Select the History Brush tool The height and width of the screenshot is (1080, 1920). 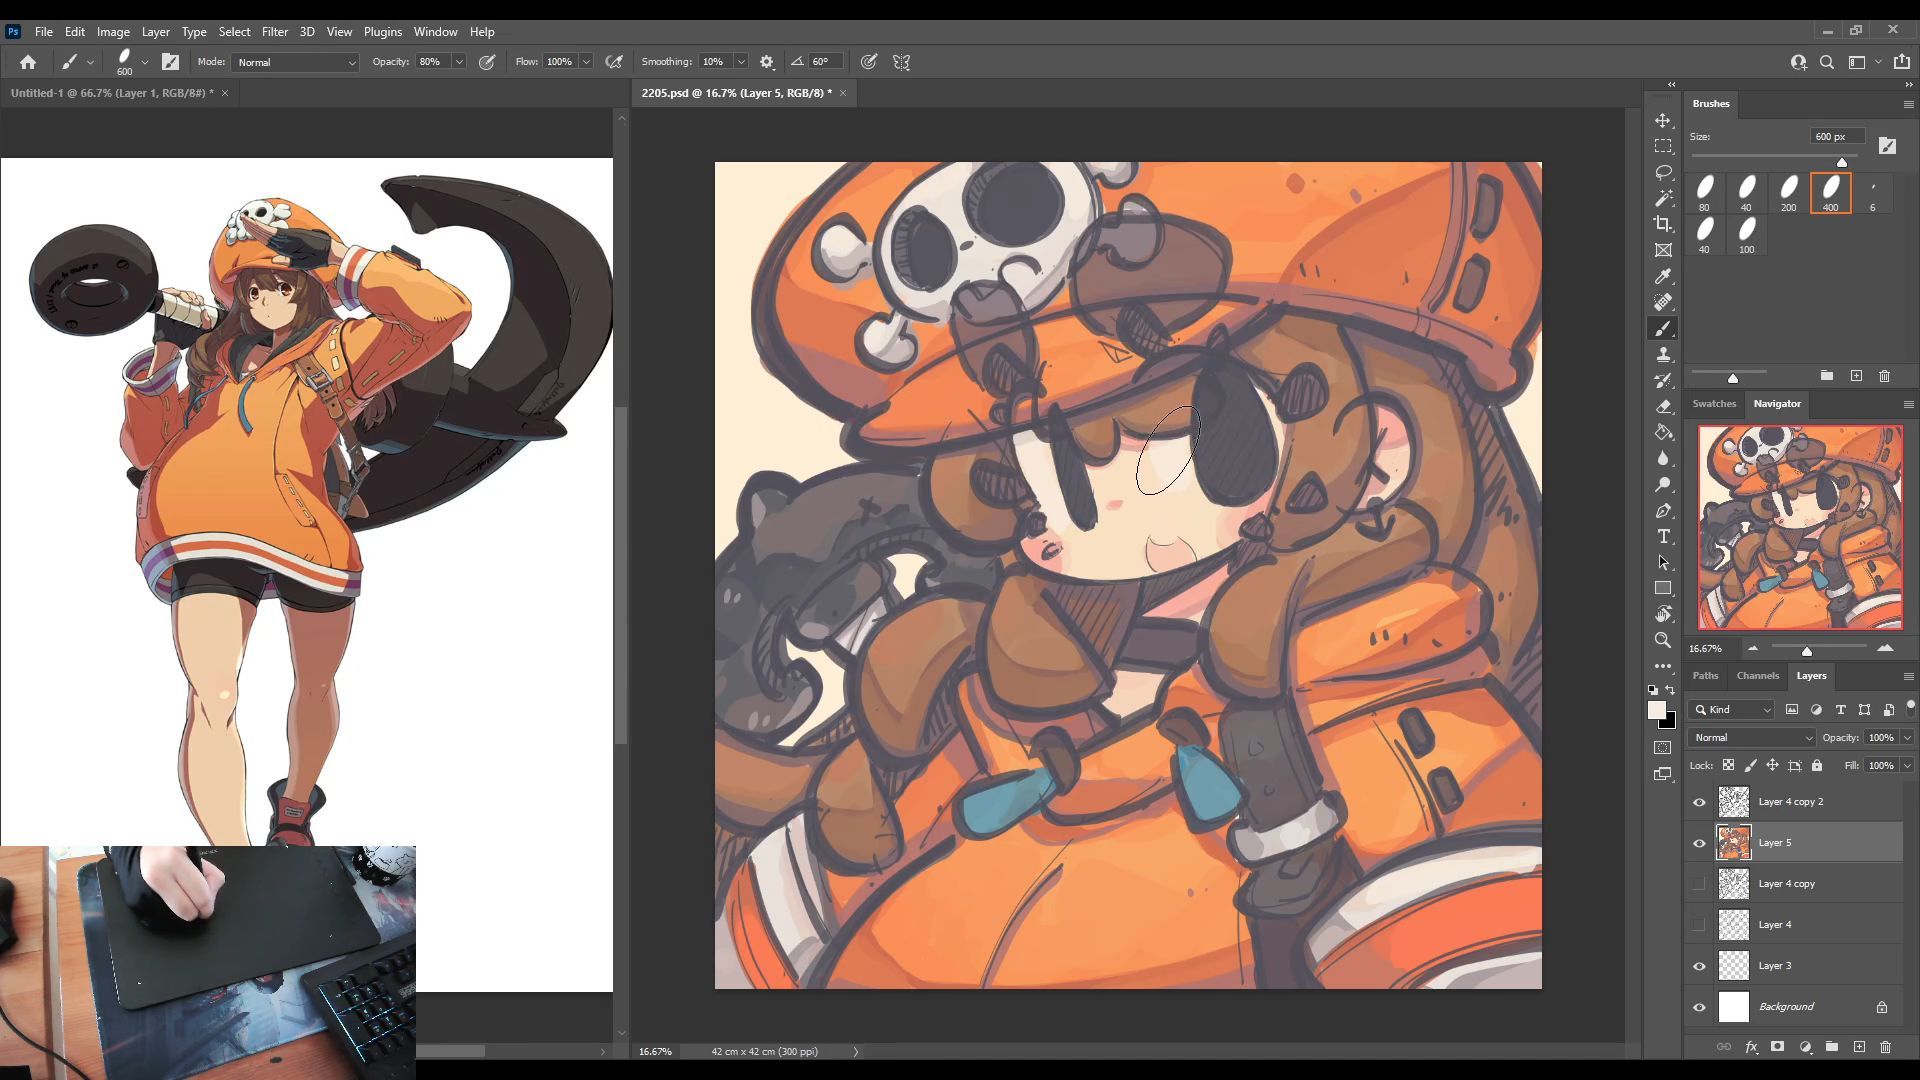[x=1663, y=381]
